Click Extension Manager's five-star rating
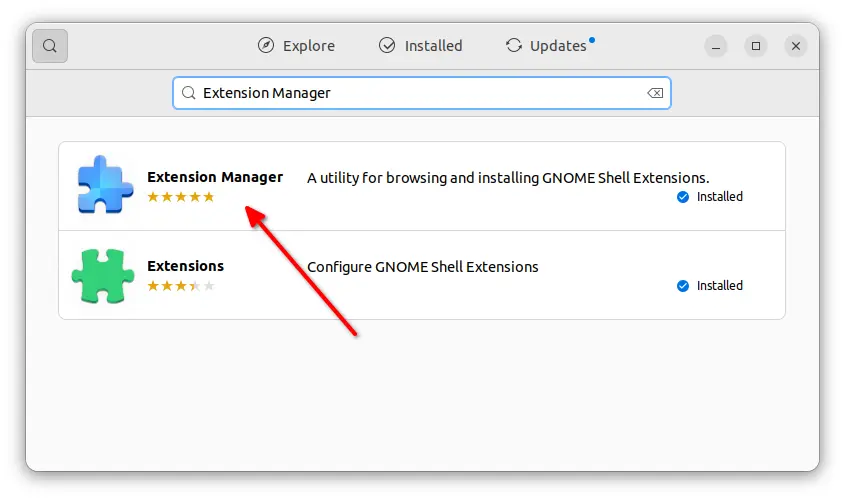The height and width of the screenshot is (500, 845). (181, 197)
